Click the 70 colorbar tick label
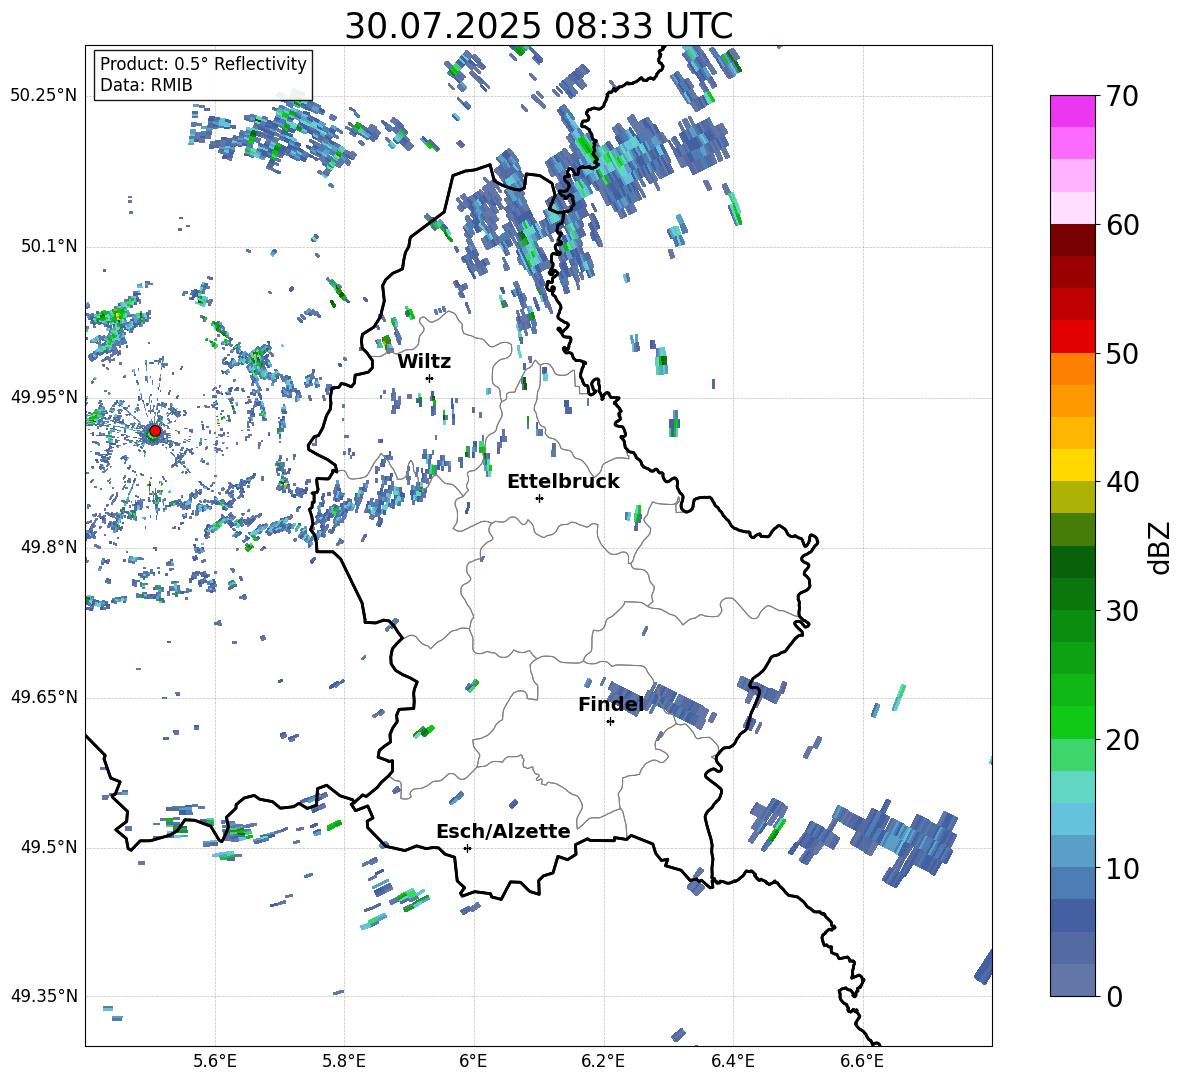The width and height of the screenshot is (1184, 1081). click(x=1121, y=96)
